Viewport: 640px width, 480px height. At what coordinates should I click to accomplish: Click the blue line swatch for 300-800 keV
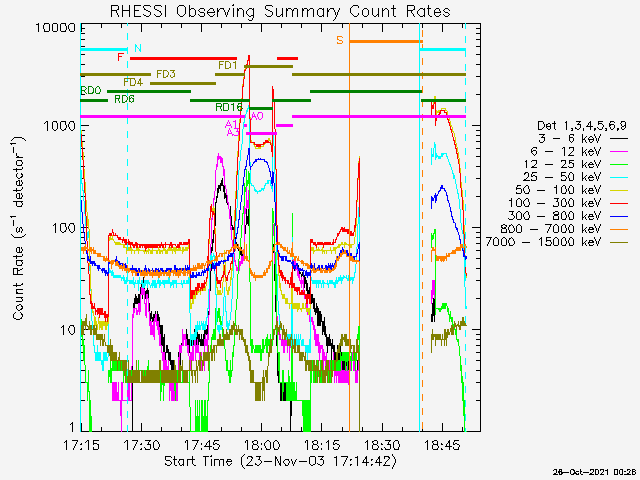click(x=619, y=216)
